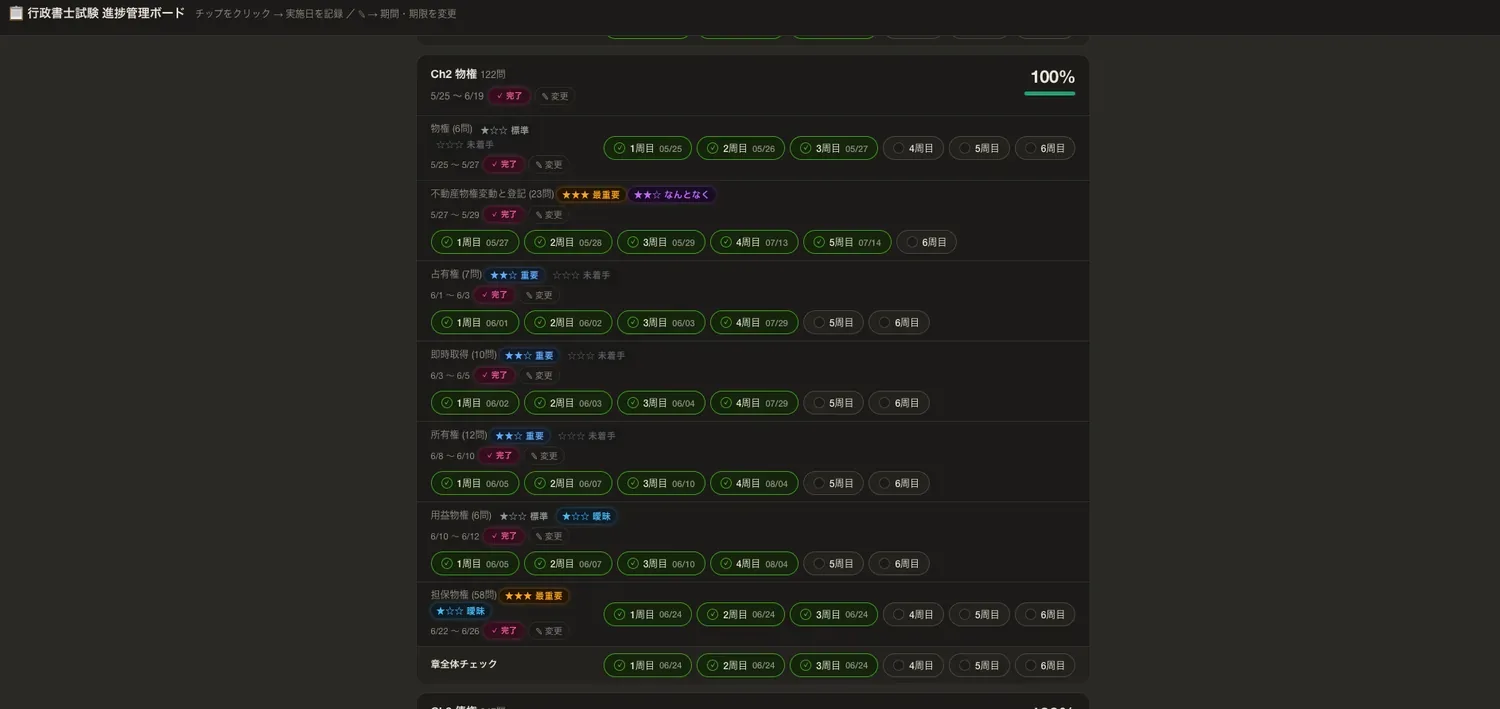Uncheck 4周目 07/13 for 不動産物権変動と登記

[754, 242]
